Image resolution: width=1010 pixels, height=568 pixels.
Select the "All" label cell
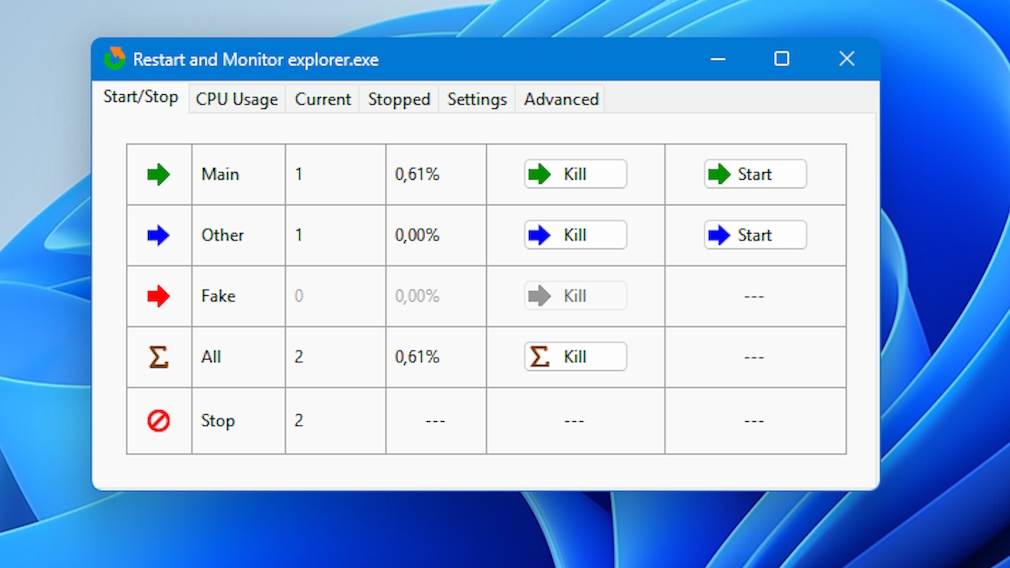click(238, 357)
